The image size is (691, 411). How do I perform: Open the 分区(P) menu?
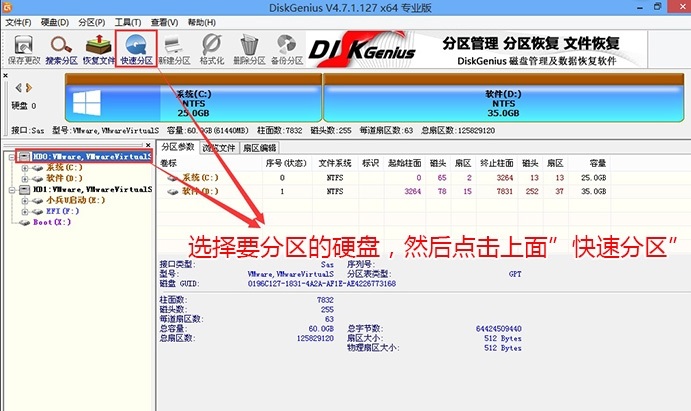coord(92,22)
